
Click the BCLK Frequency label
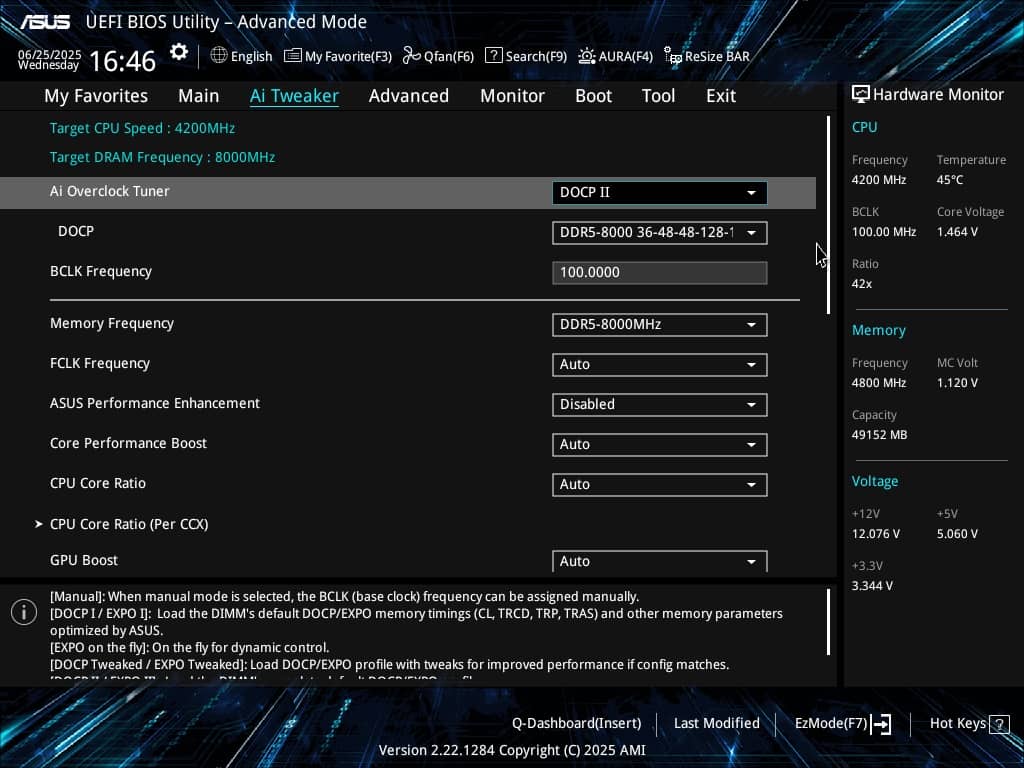tap(101, 271)
